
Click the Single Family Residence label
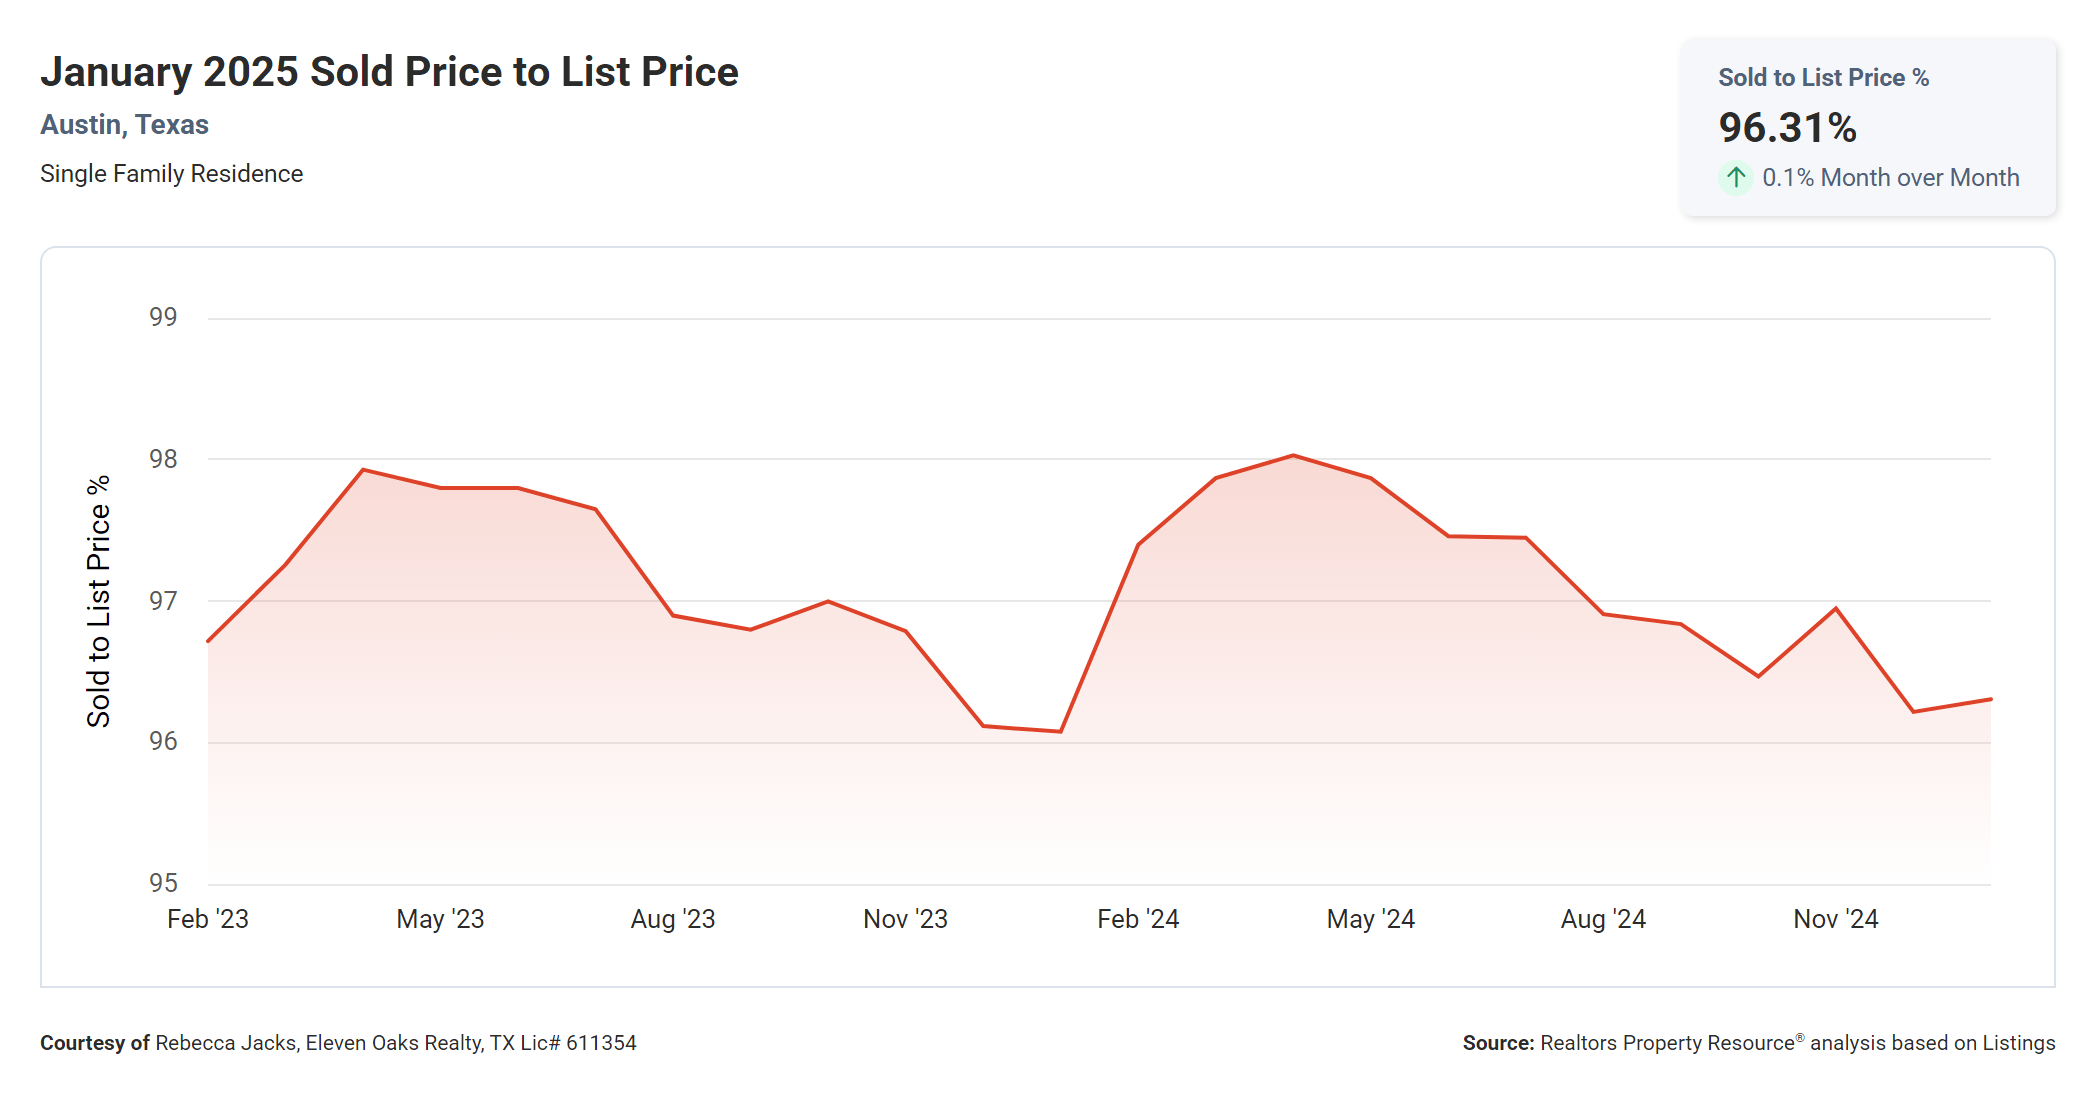171,174
